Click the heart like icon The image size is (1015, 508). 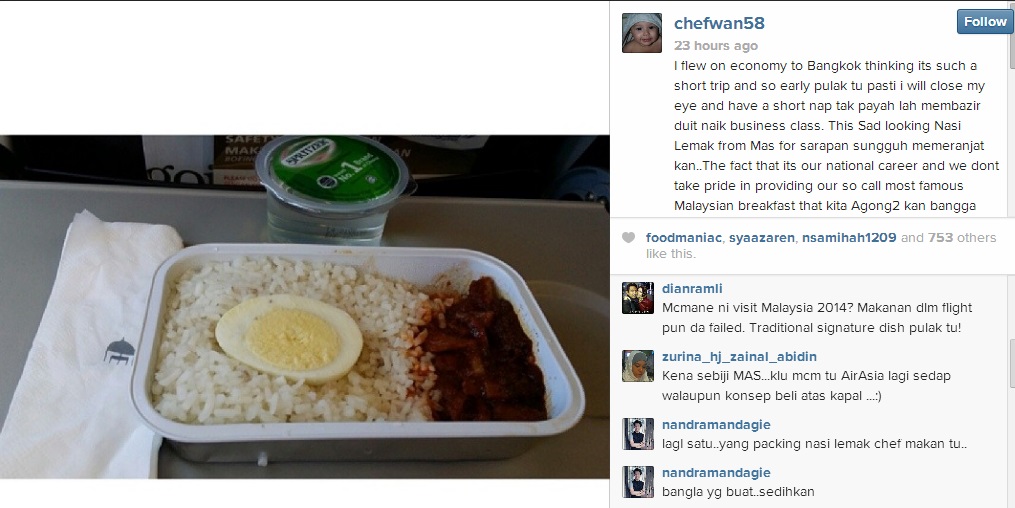point(628,237)
